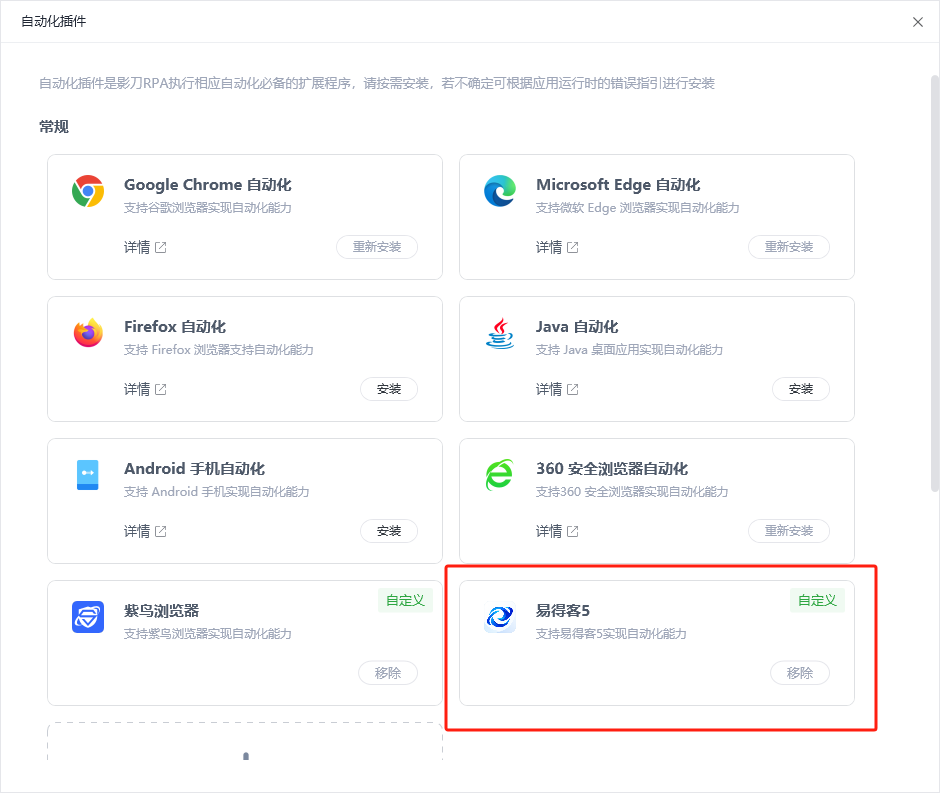
Task: Click the title text 紫鸟浏览器
Action: 161,611
